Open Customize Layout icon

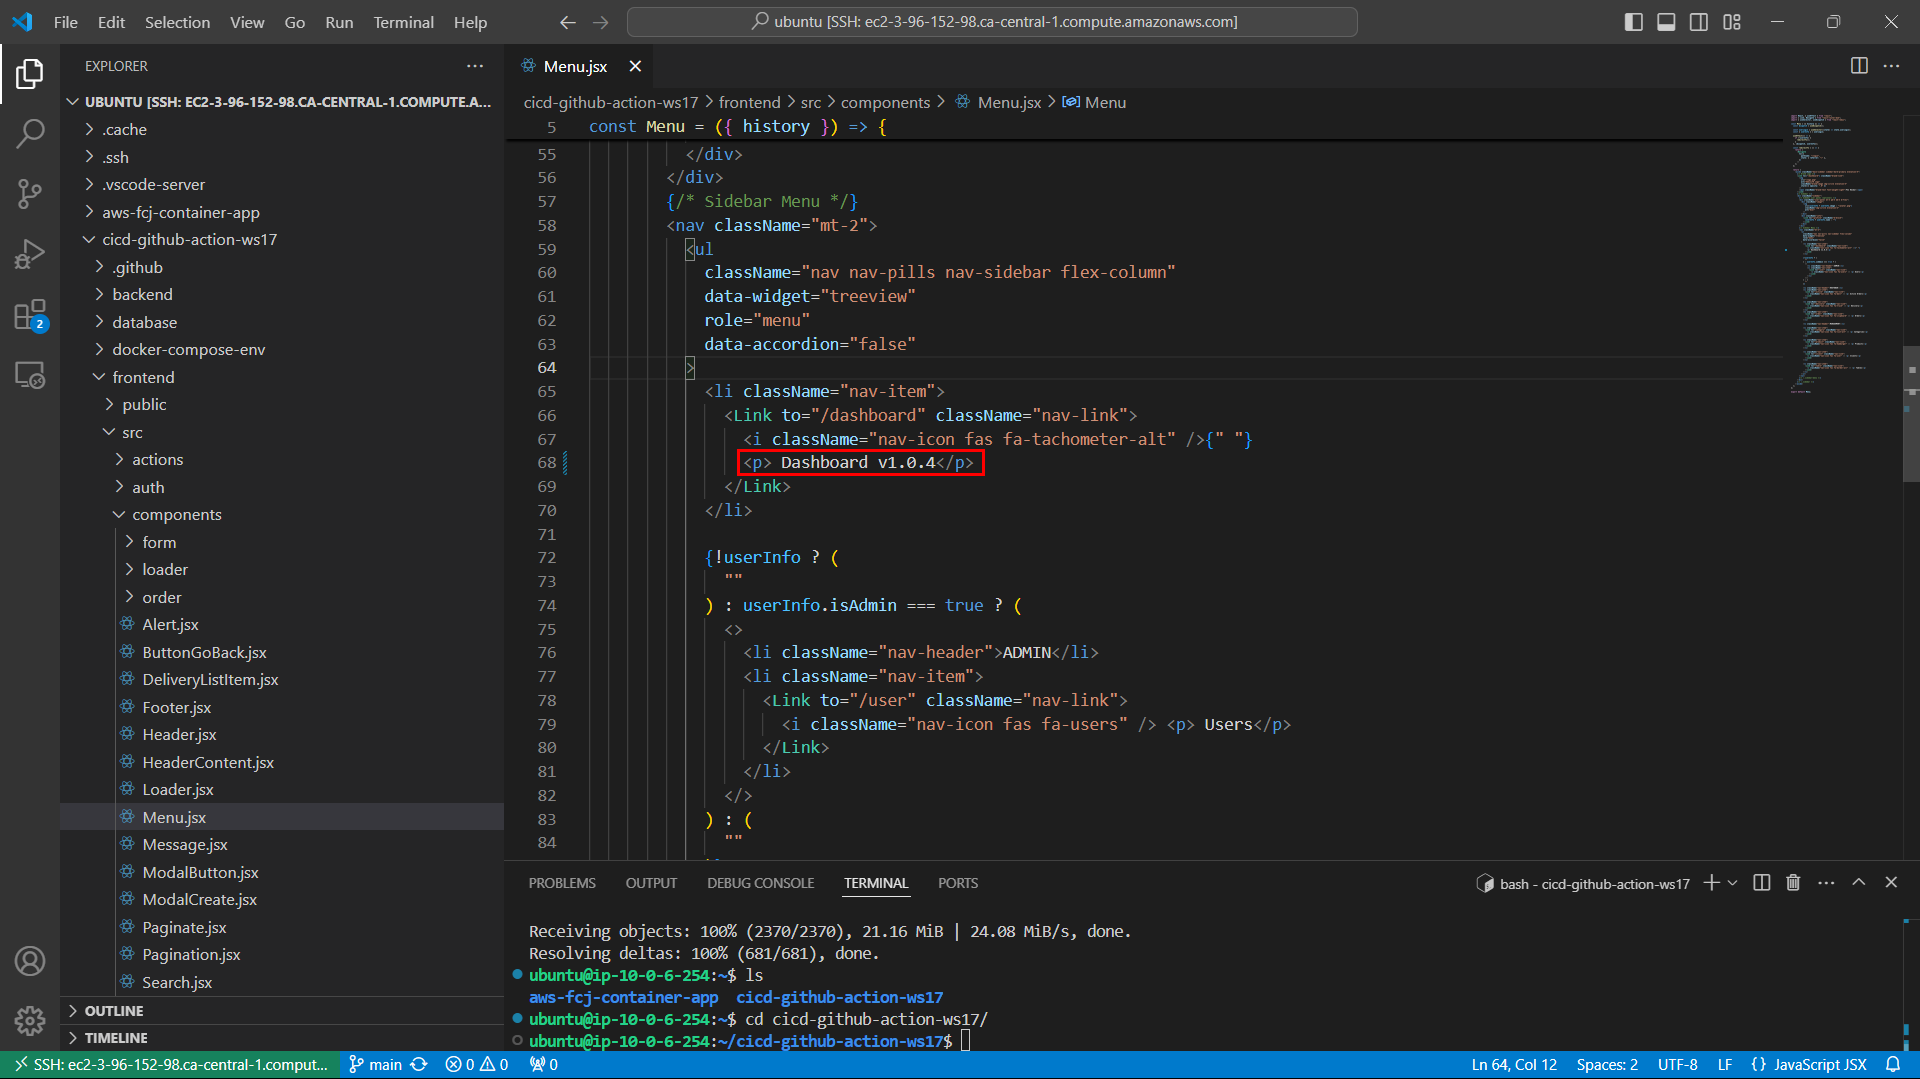tap(1732, 22)
